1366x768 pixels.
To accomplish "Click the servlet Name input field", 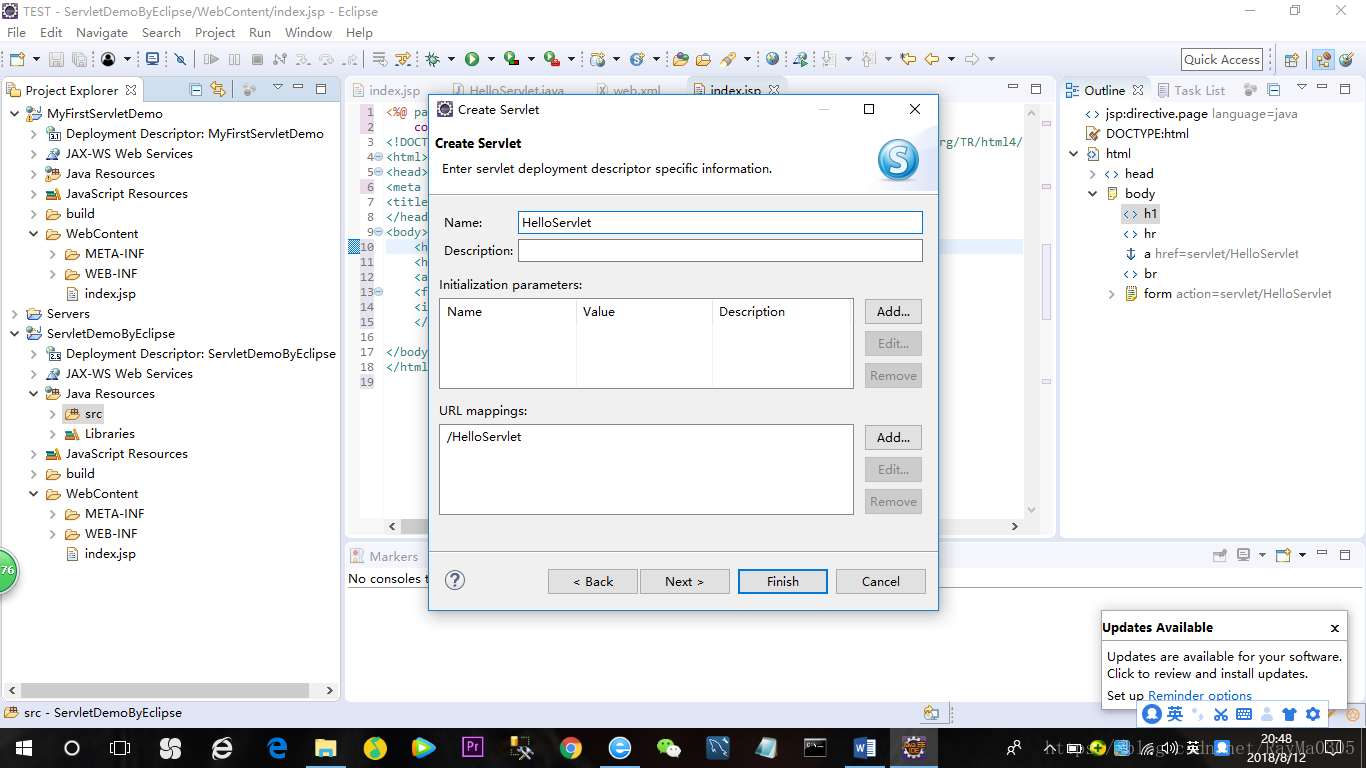I will [x=720, y=222].
